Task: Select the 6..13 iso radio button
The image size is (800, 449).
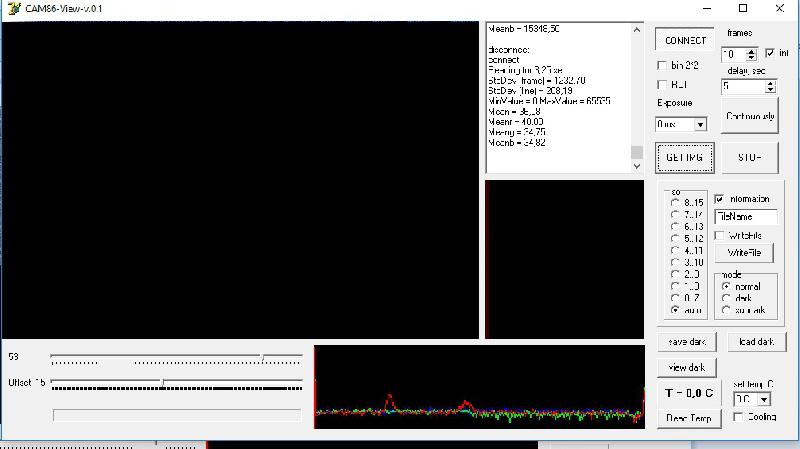Action: pos(675,227)
